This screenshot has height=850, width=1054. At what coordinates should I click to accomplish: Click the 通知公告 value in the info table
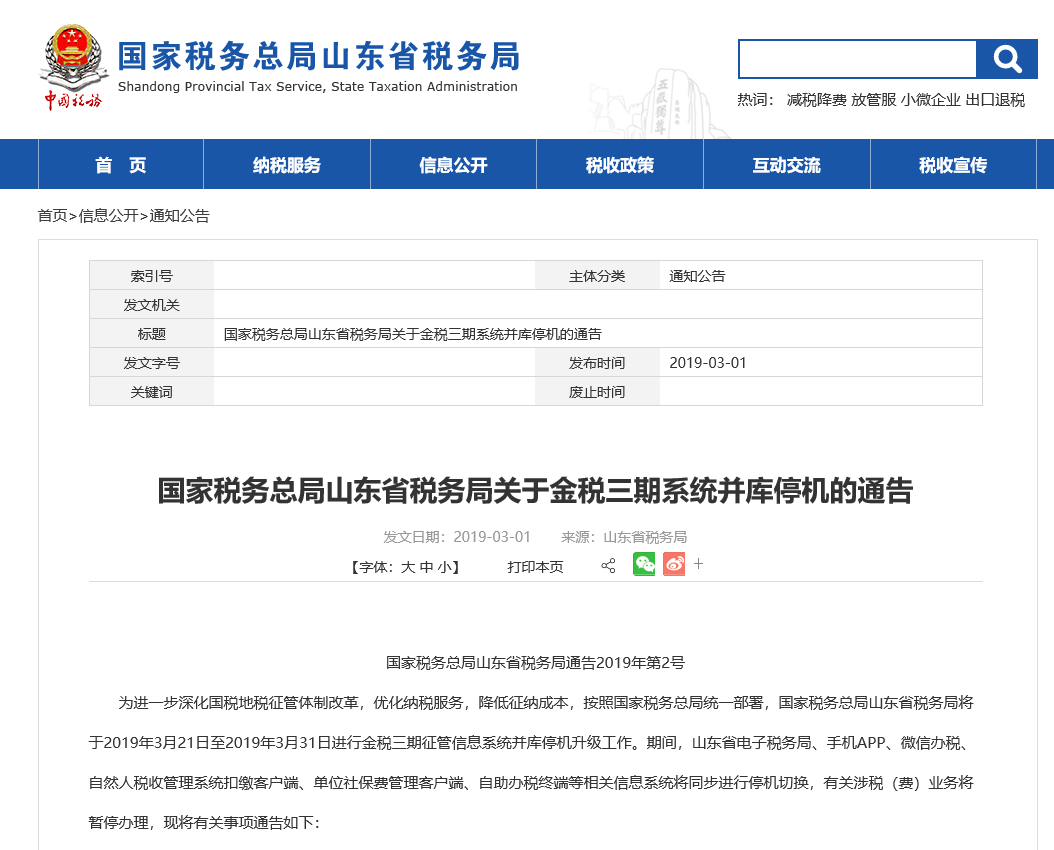coord(697,276)
